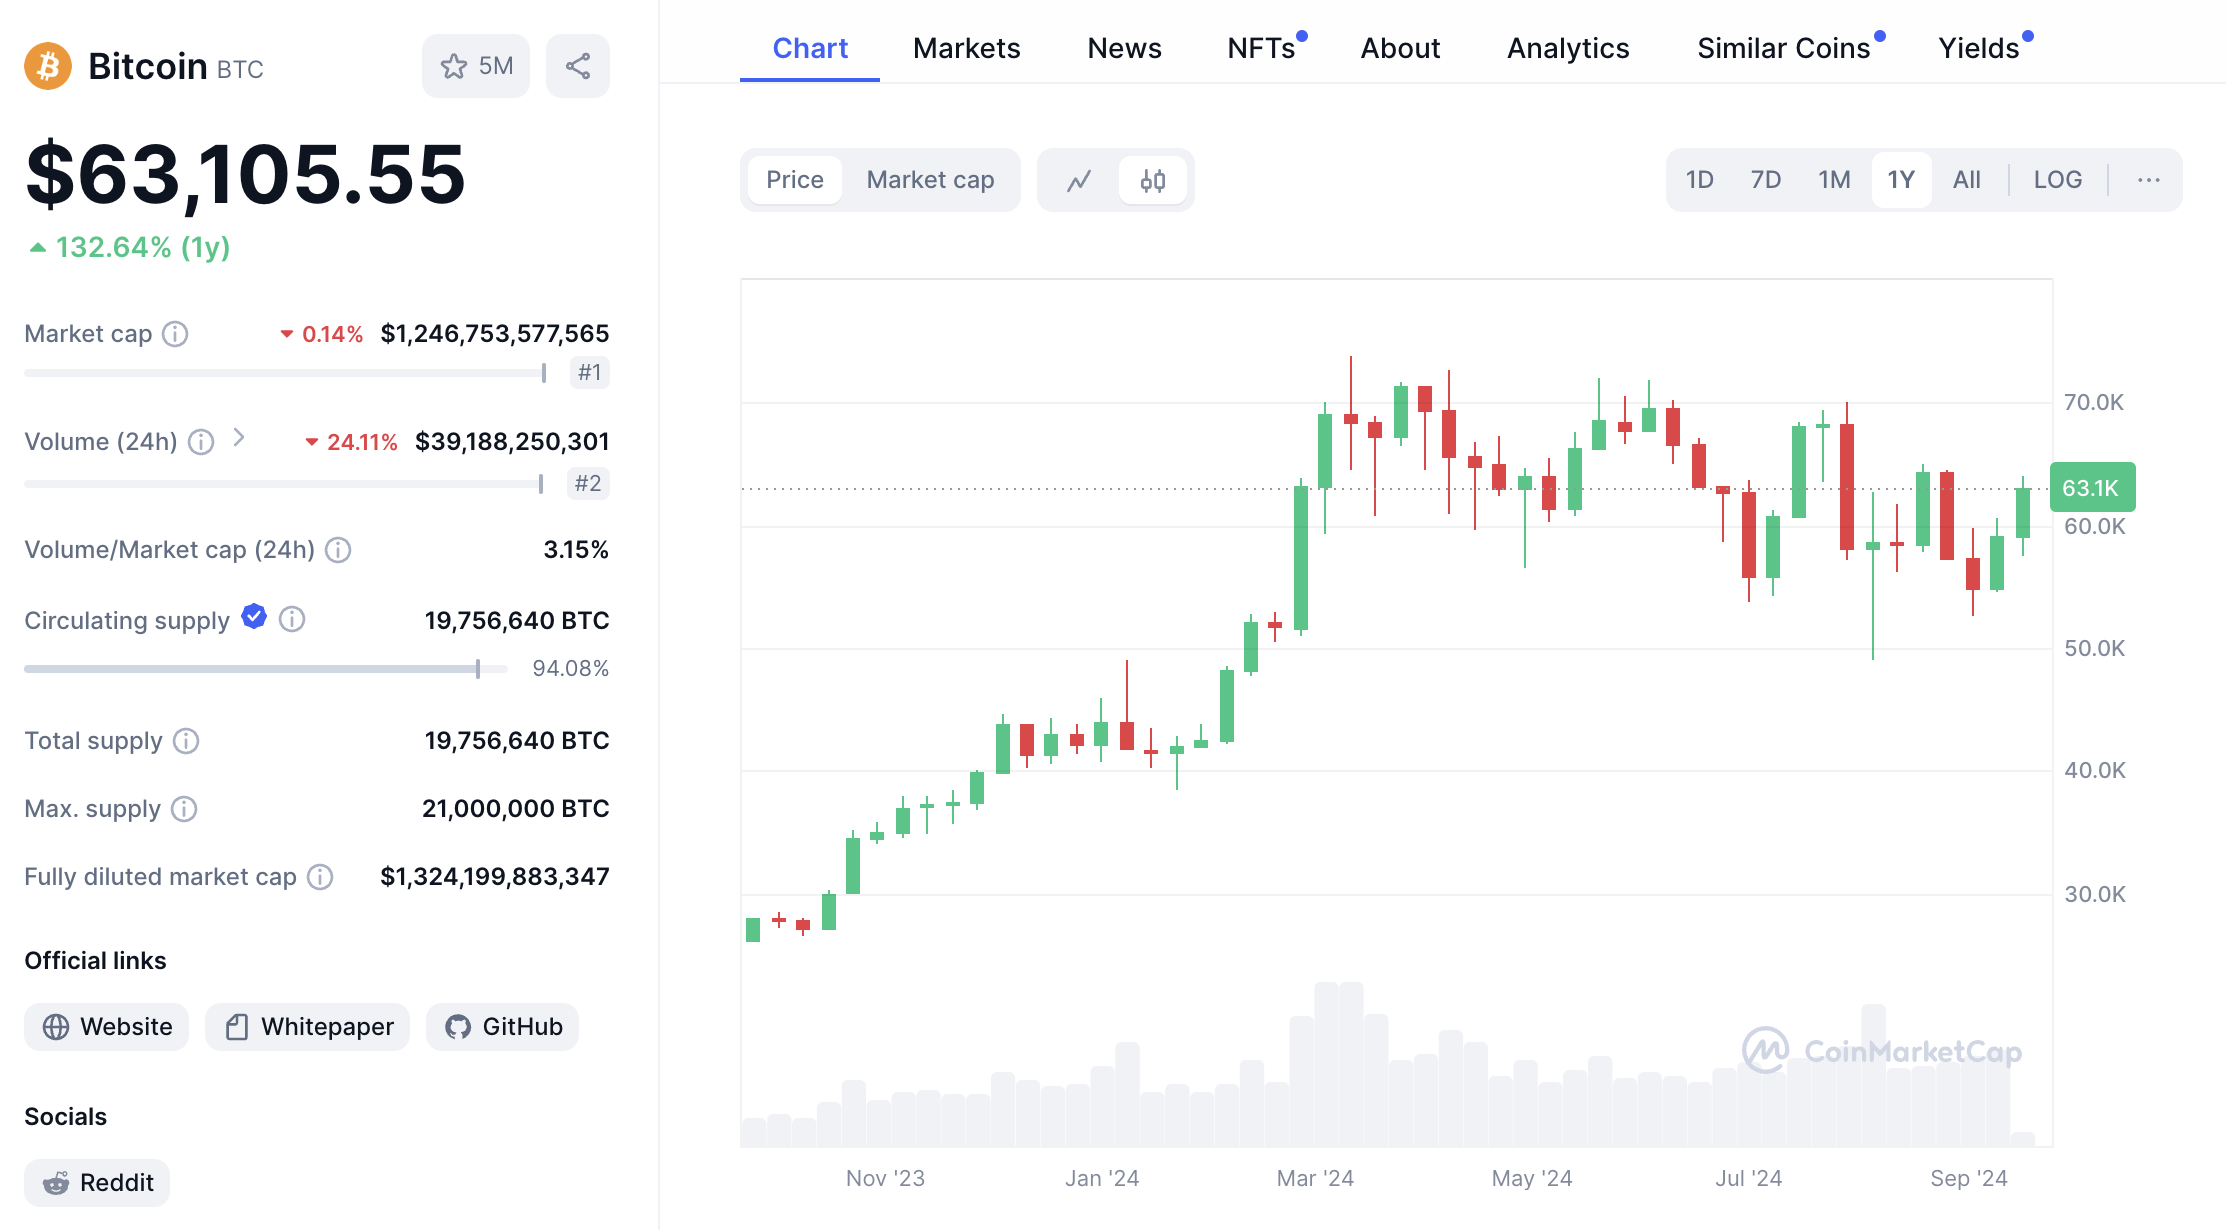Open the News tab

[x=1124, y=48]
